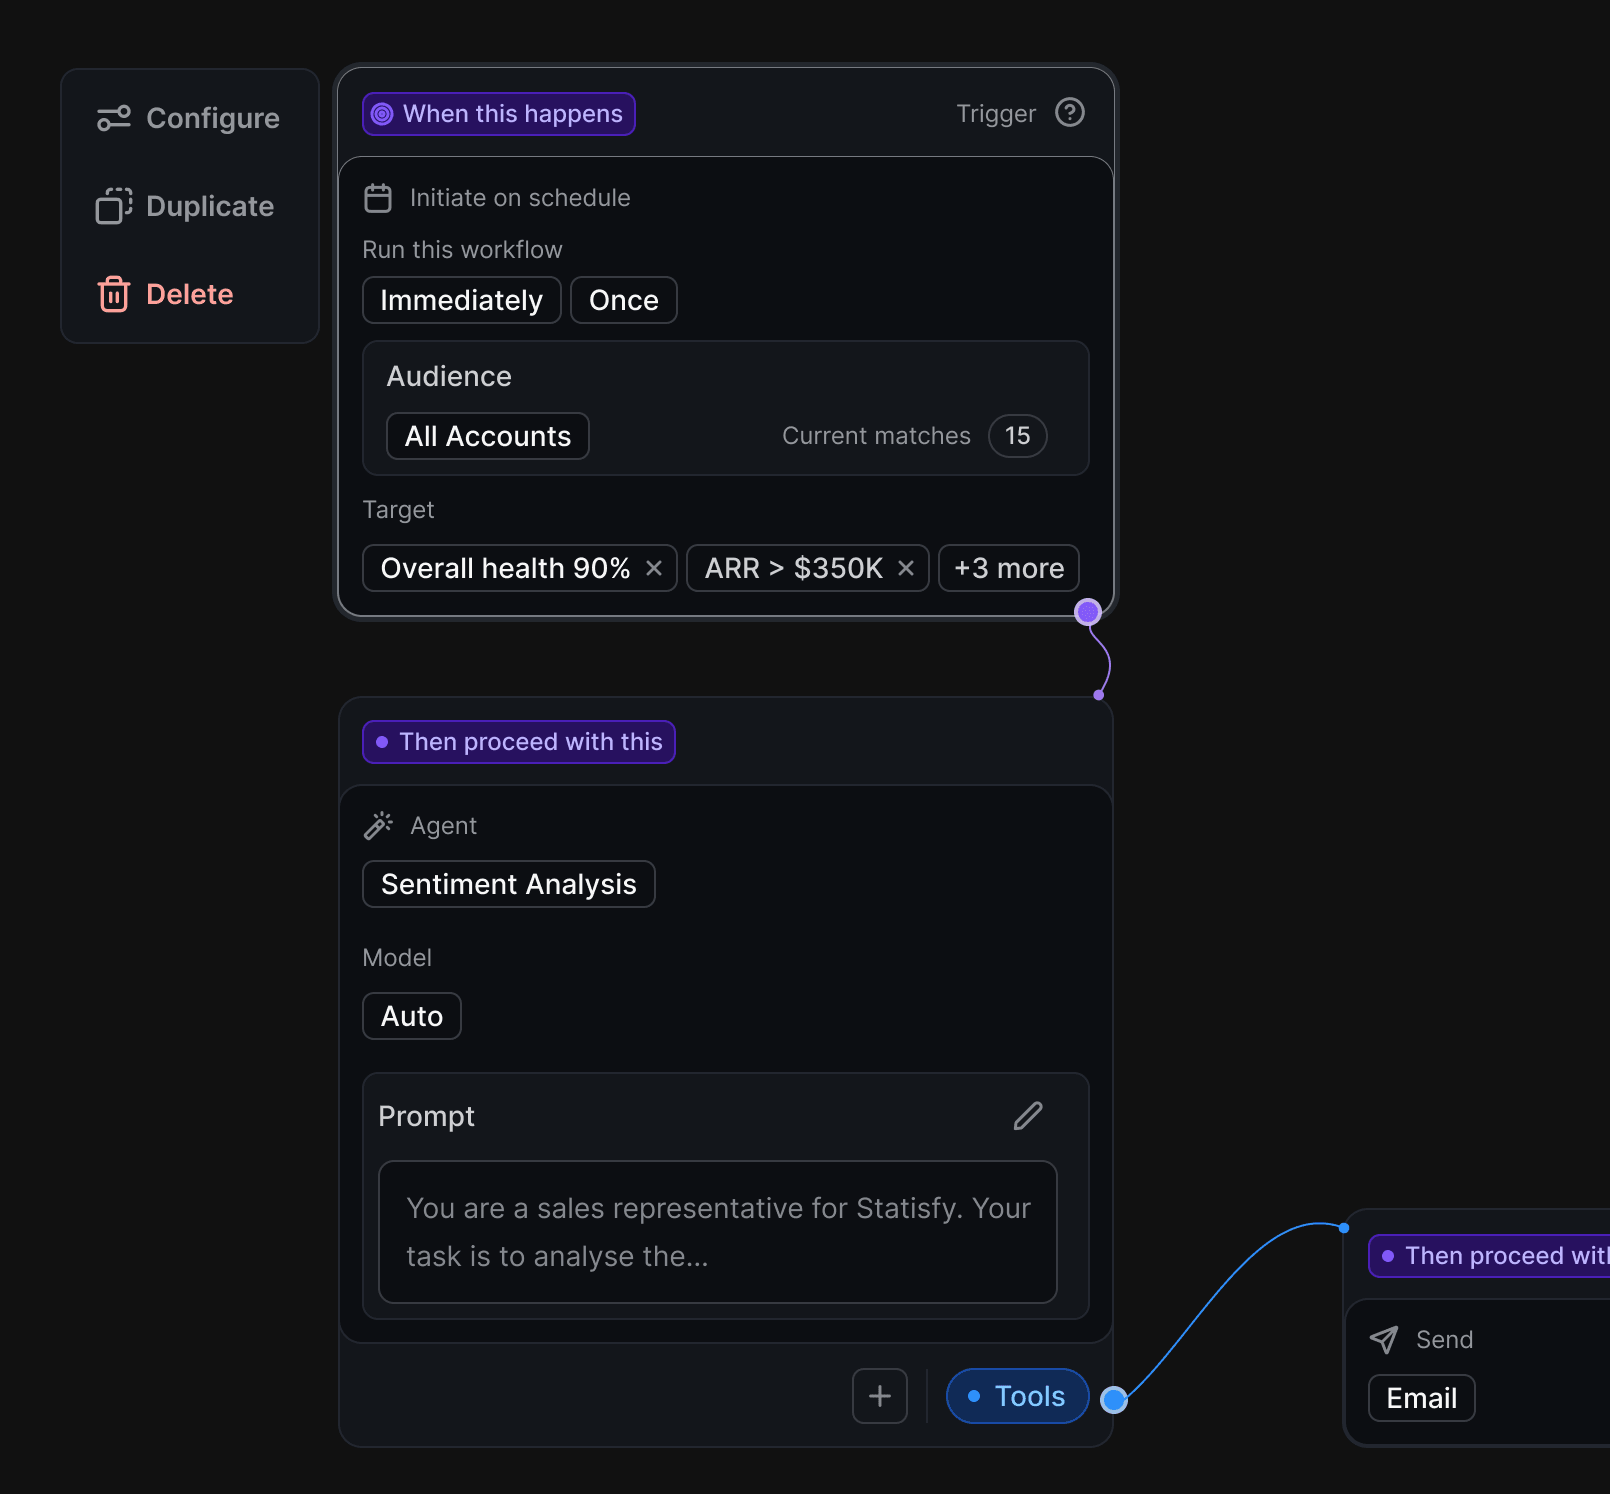
Task: Edit the prompt with the pencil icon
Action: [x=1028, y=1116]
